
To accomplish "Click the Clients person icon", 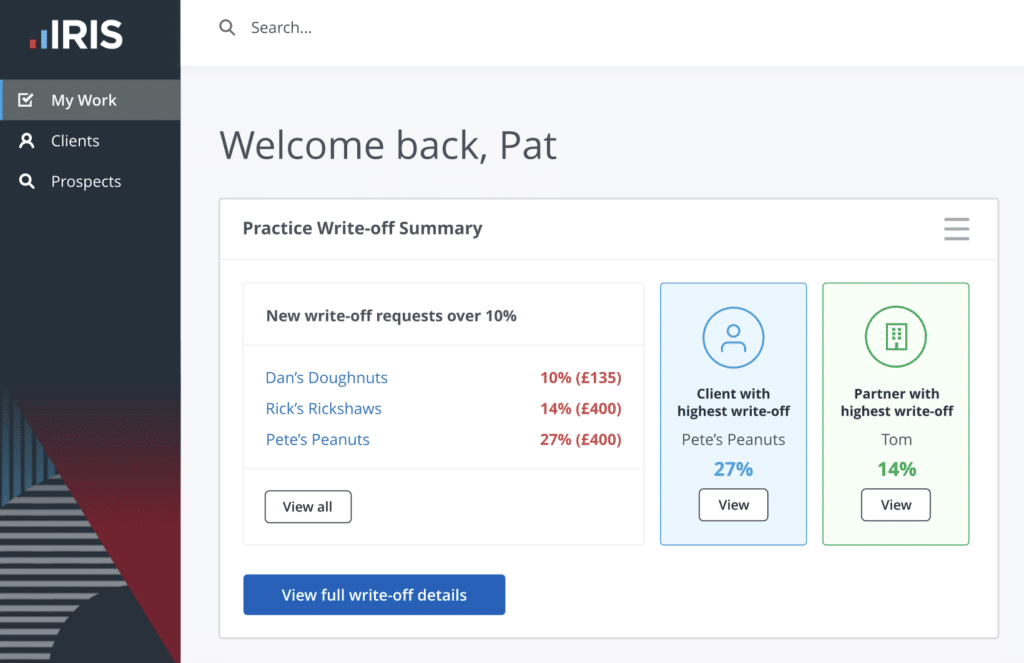I will click(x=27, y=141).
